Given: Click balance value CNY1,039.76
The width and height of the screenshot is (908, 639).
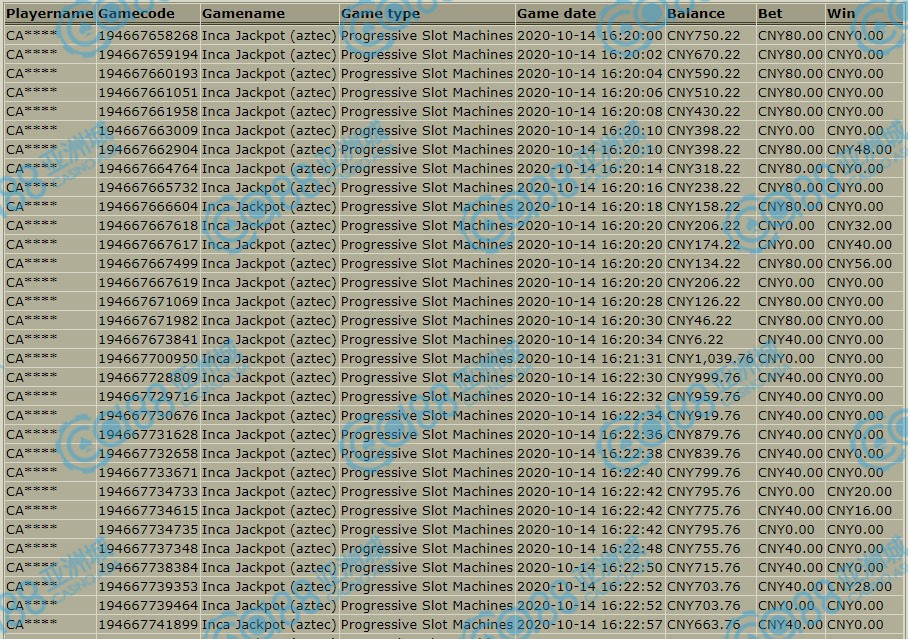Looking at the screenshot, I should (710, 359).
